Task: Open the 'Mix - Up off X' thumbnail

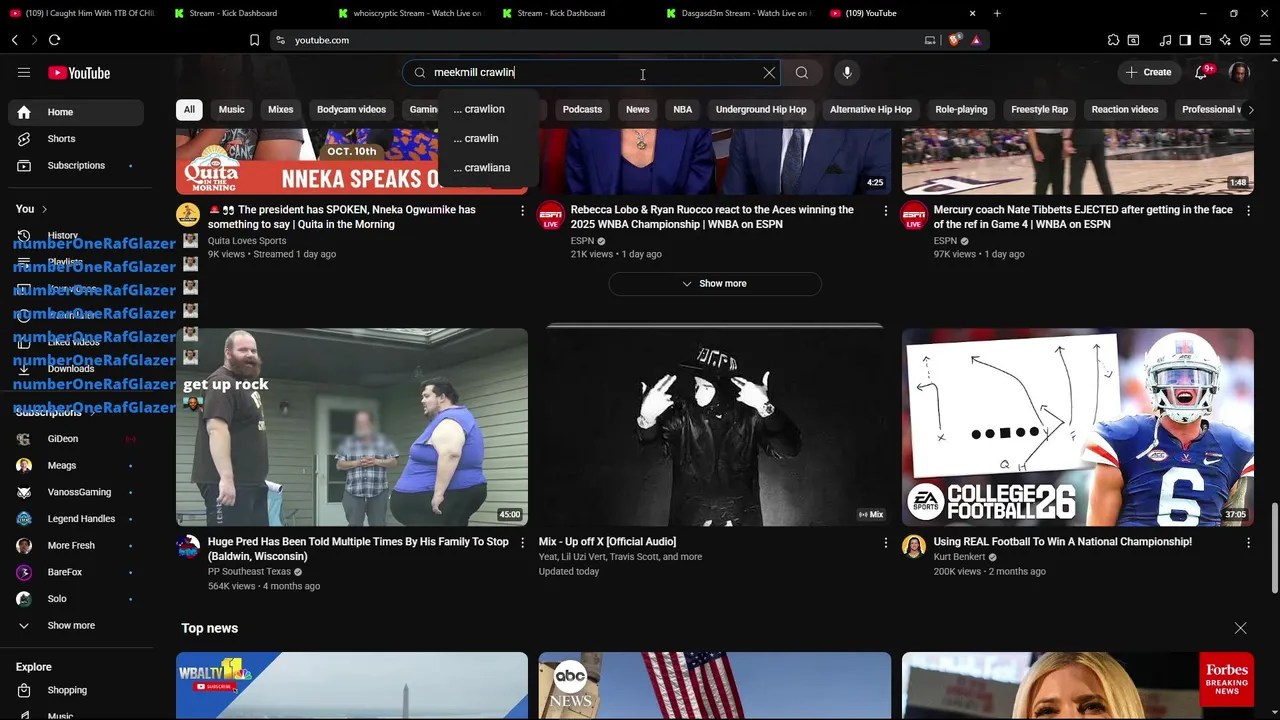Action: coord(715,427)
